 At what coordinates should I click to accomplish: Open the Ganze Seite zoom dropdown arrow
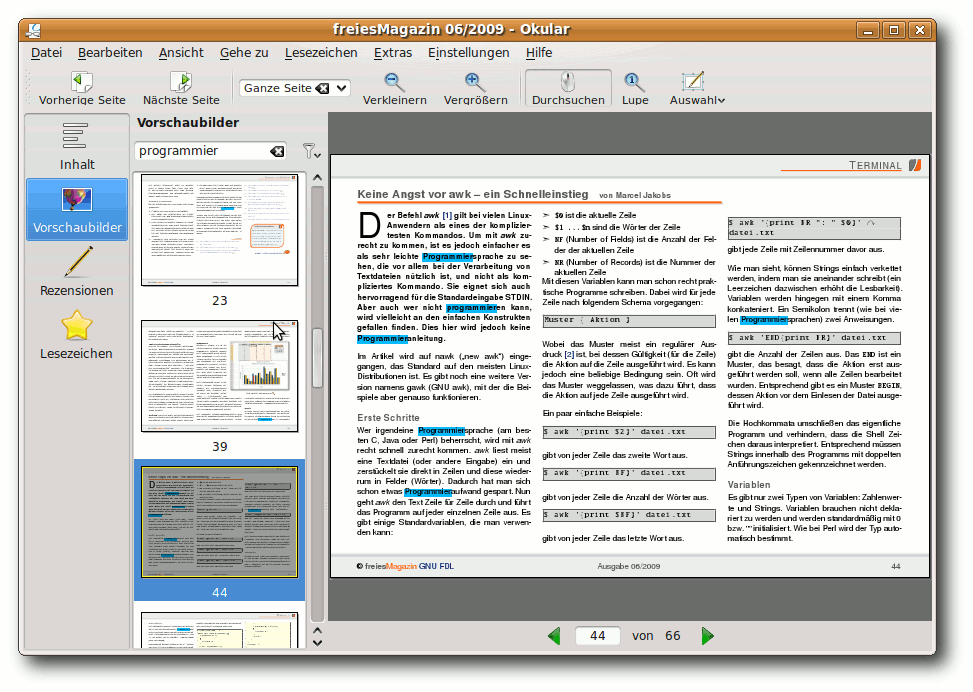point(341,88)
